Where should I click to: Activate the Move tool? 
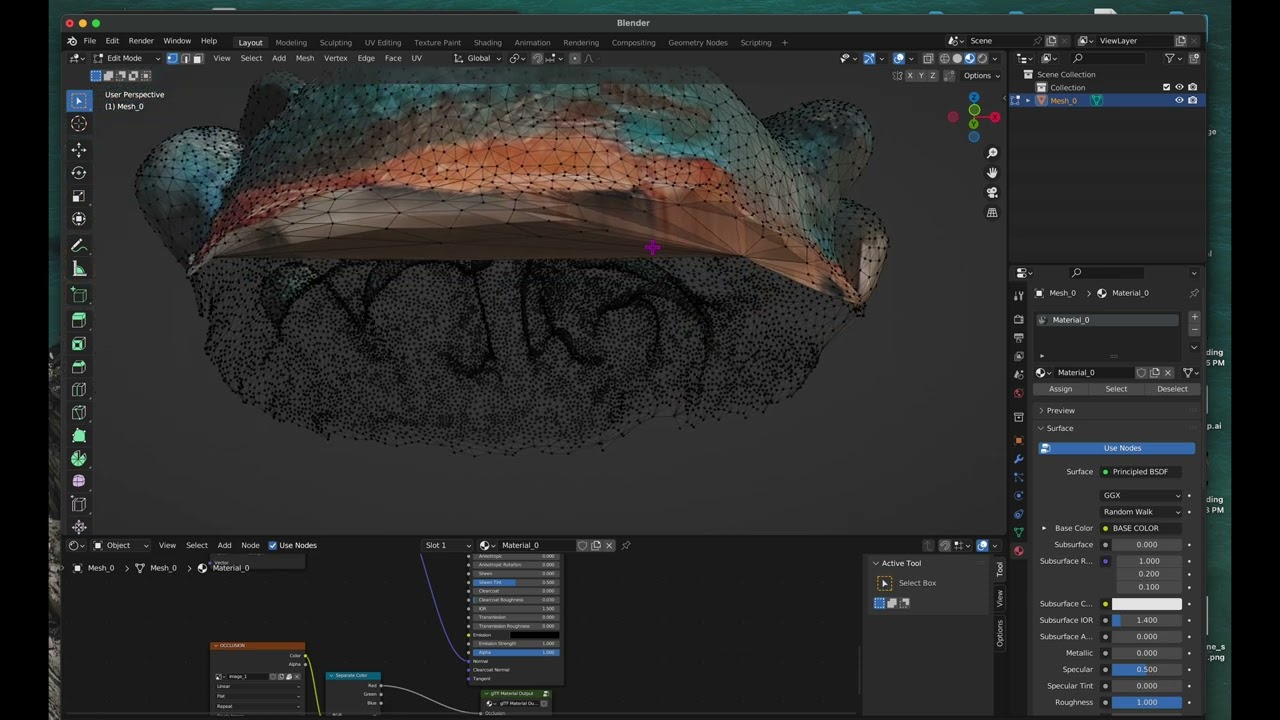[79, 150]
